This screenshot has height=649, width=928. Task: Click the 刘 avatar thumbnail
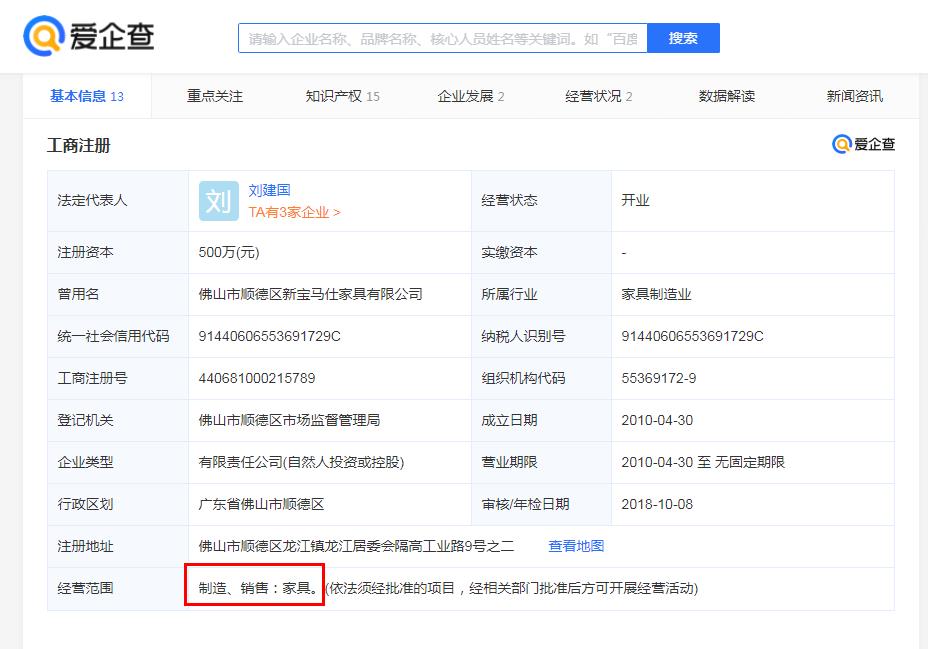(218, 201)
